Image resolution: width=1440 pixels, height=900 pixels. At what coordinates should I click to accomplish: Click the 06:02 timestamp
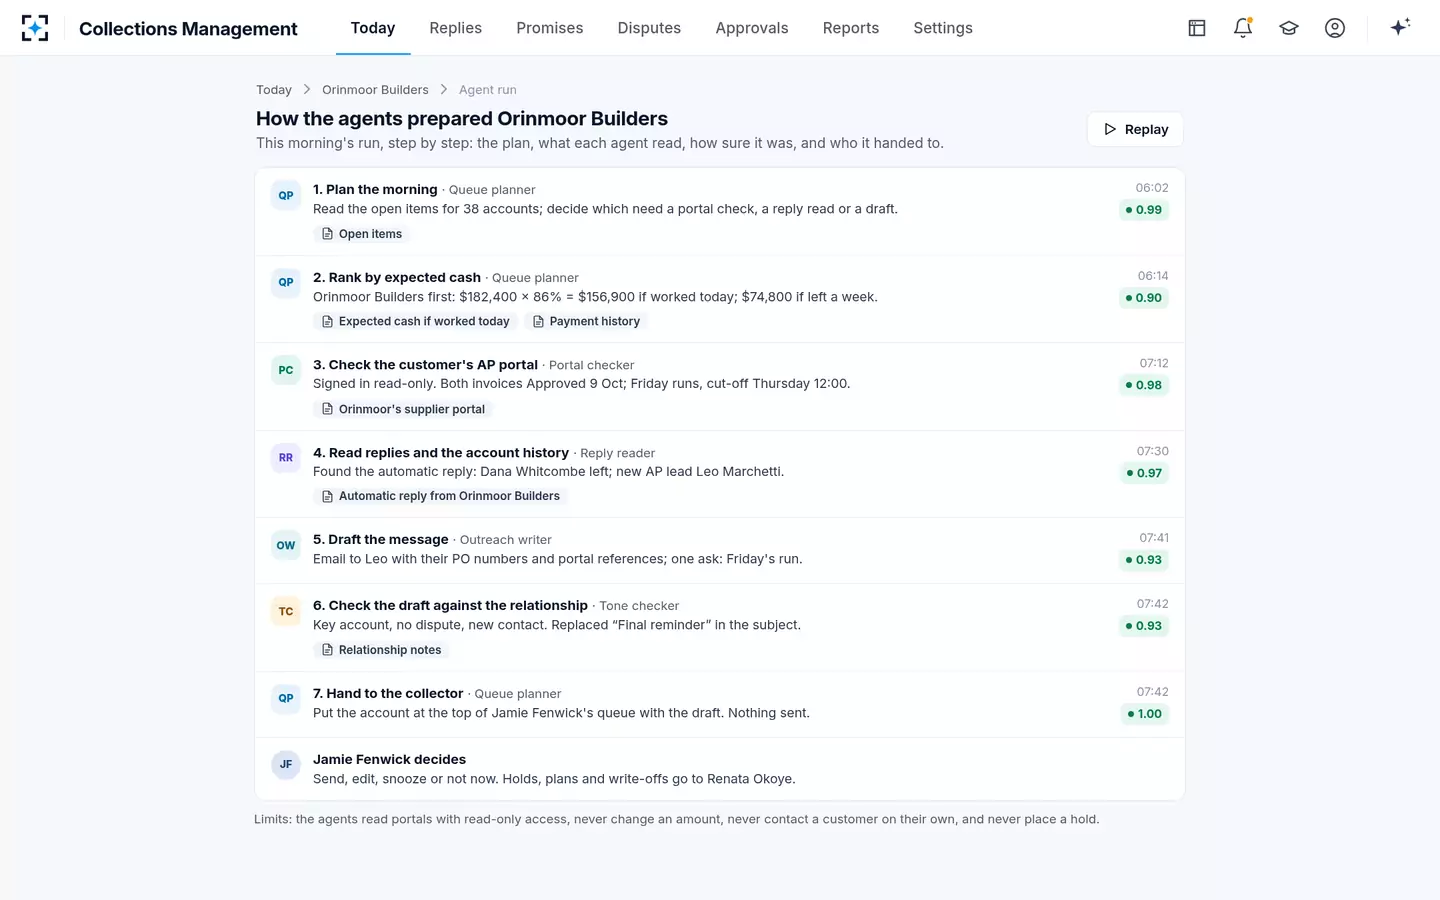coord(1152,188)
